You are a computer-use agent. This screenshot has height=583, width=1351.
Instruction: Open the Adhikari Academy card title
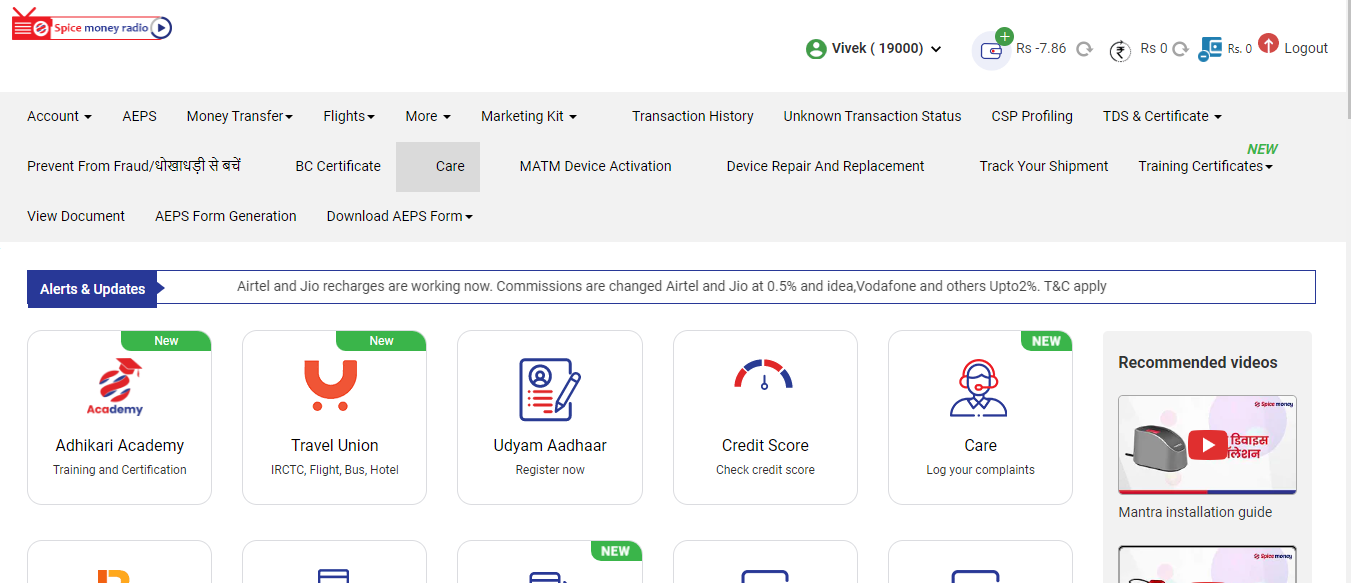click(120, 445)
